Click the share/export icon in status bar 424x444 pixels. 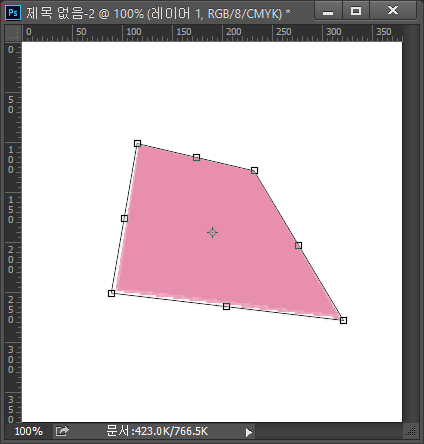coord(62,431)
